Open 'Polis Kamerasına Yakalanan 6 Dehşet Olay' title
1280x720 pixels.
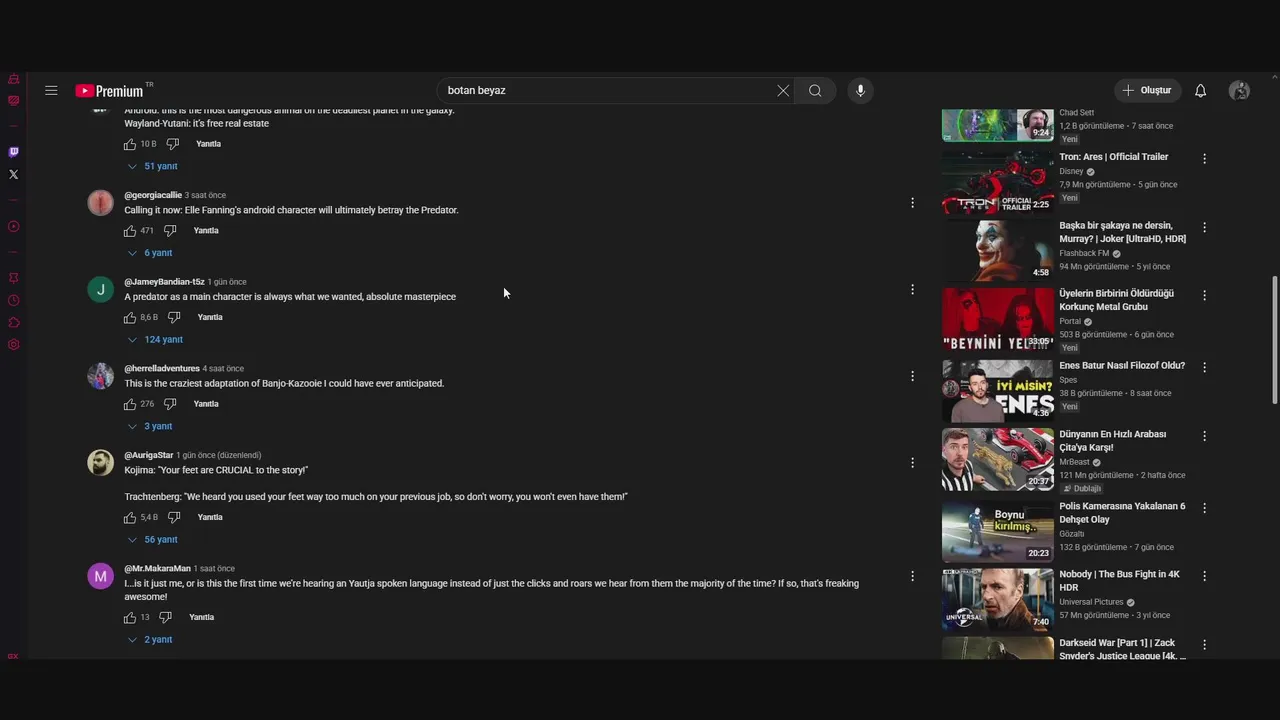(1122, 513)
